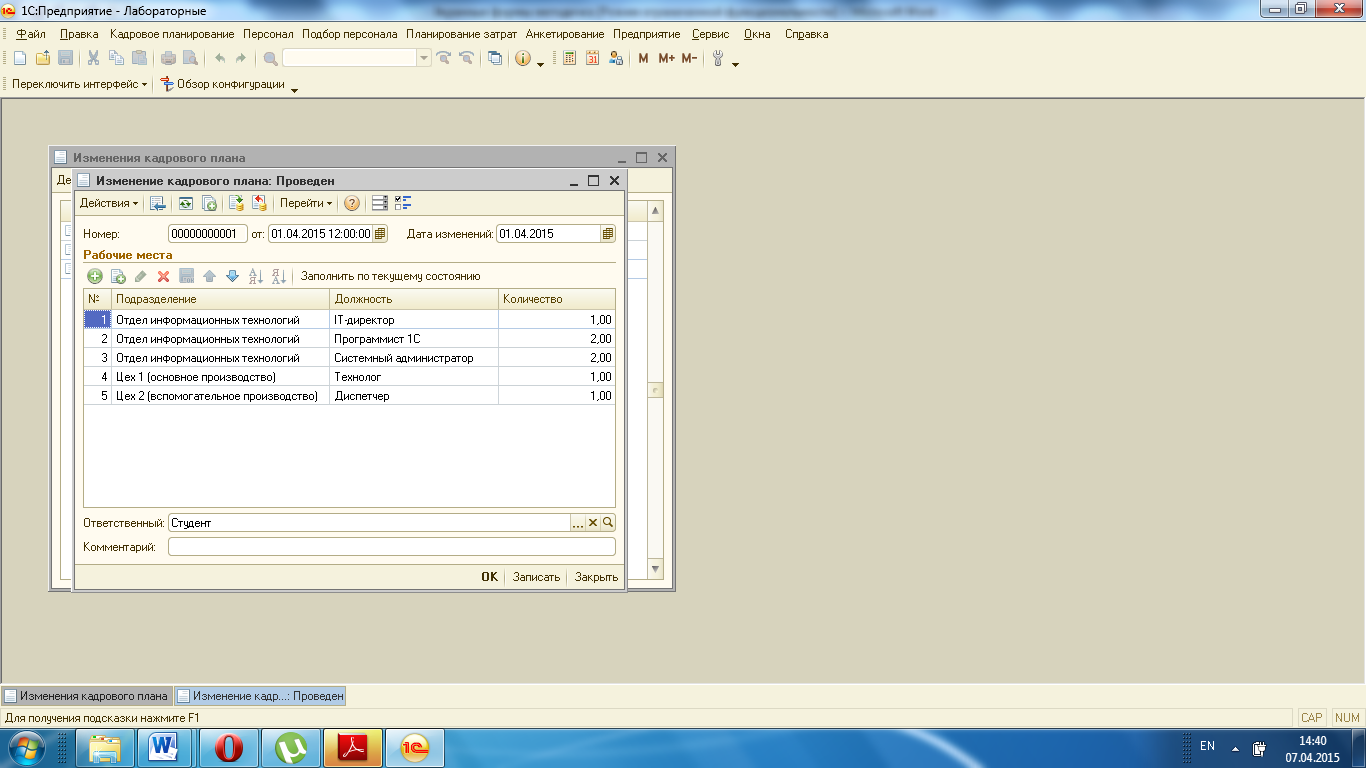Open the Анкетирование menu
This screenshot has width=1366, height=768.
[x=565, y=34]
